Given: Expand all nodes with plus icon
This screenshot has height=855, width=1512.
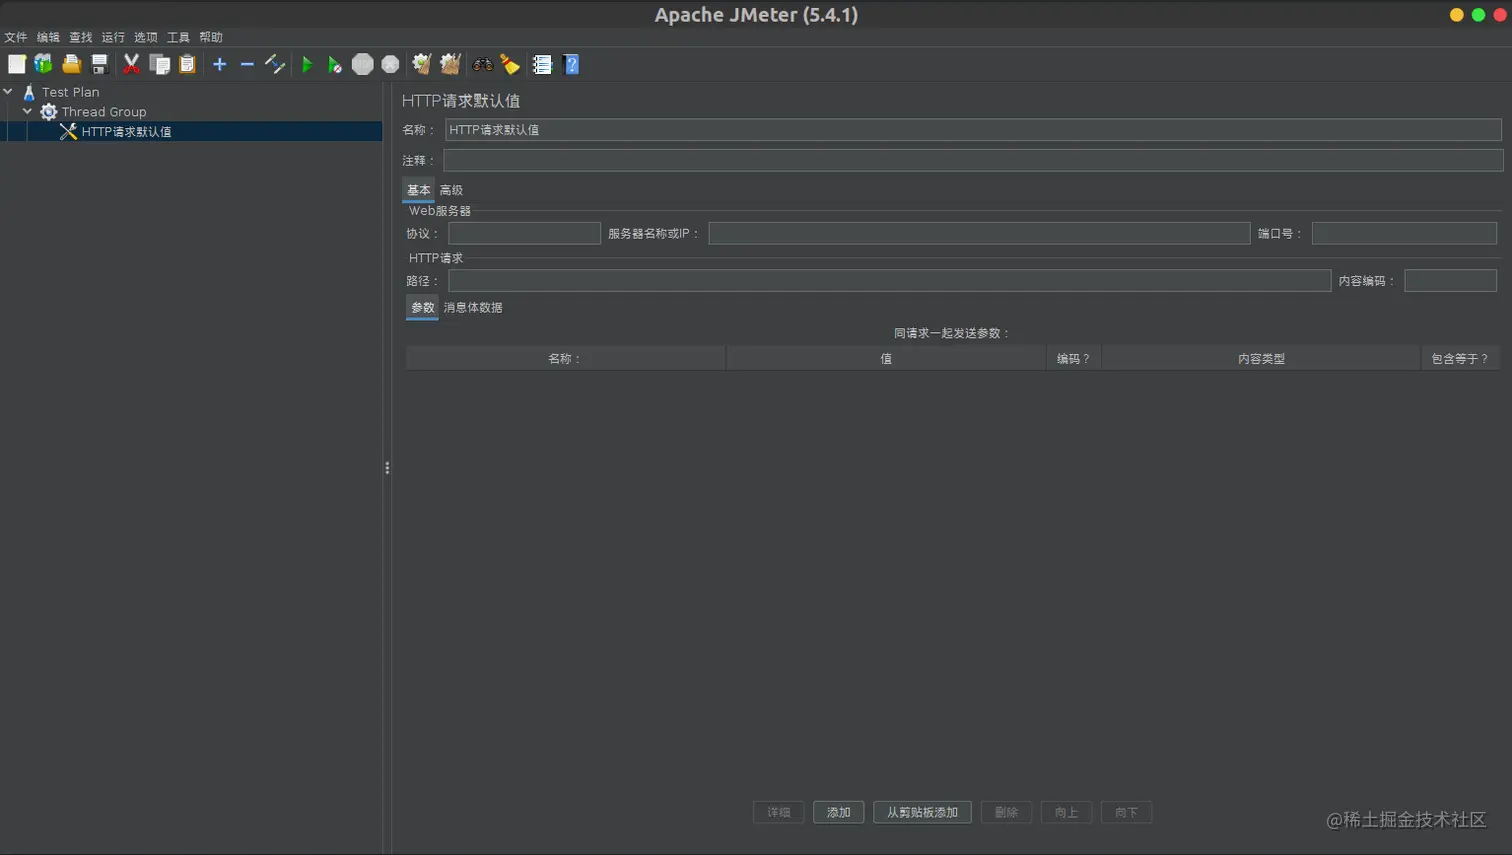Looking at the screenshot, I should tap(220, 64).
